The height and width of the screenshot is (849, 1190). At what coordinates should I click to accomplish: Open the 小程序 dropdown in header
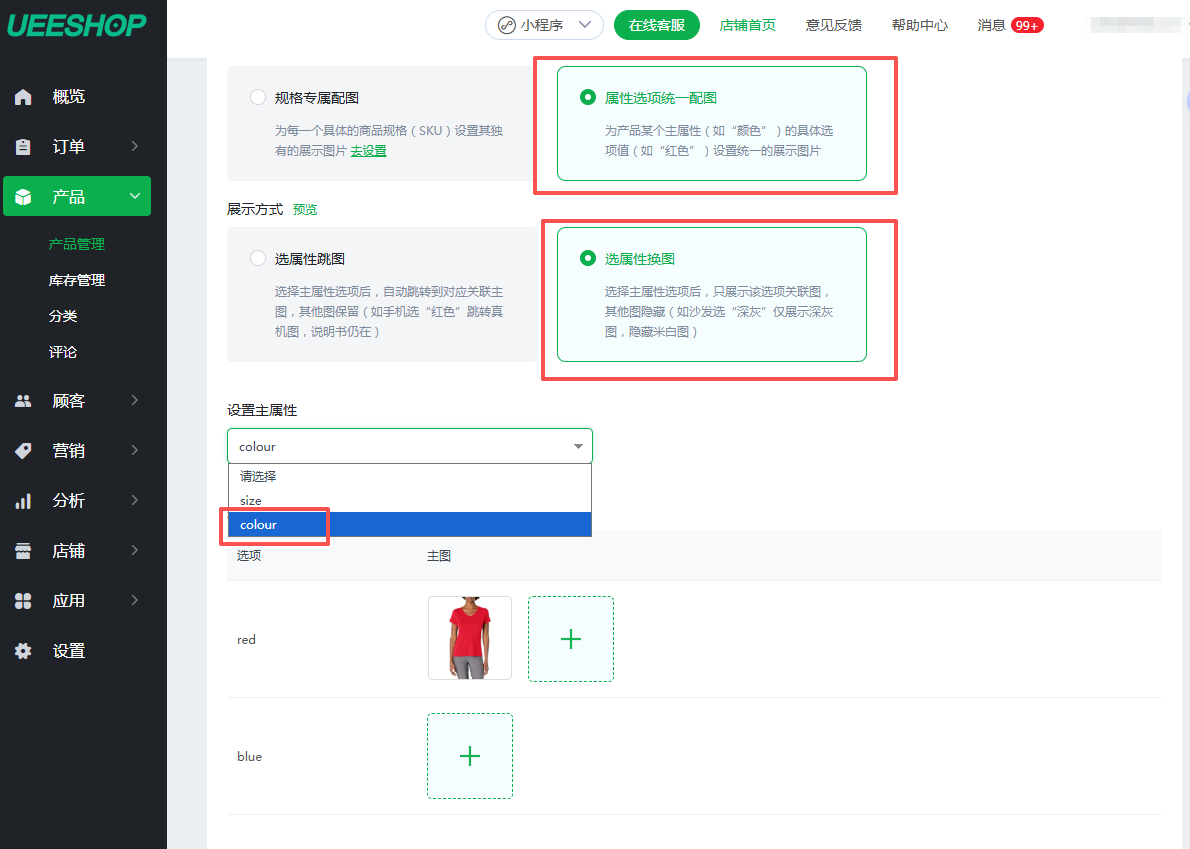click(544, 25)
